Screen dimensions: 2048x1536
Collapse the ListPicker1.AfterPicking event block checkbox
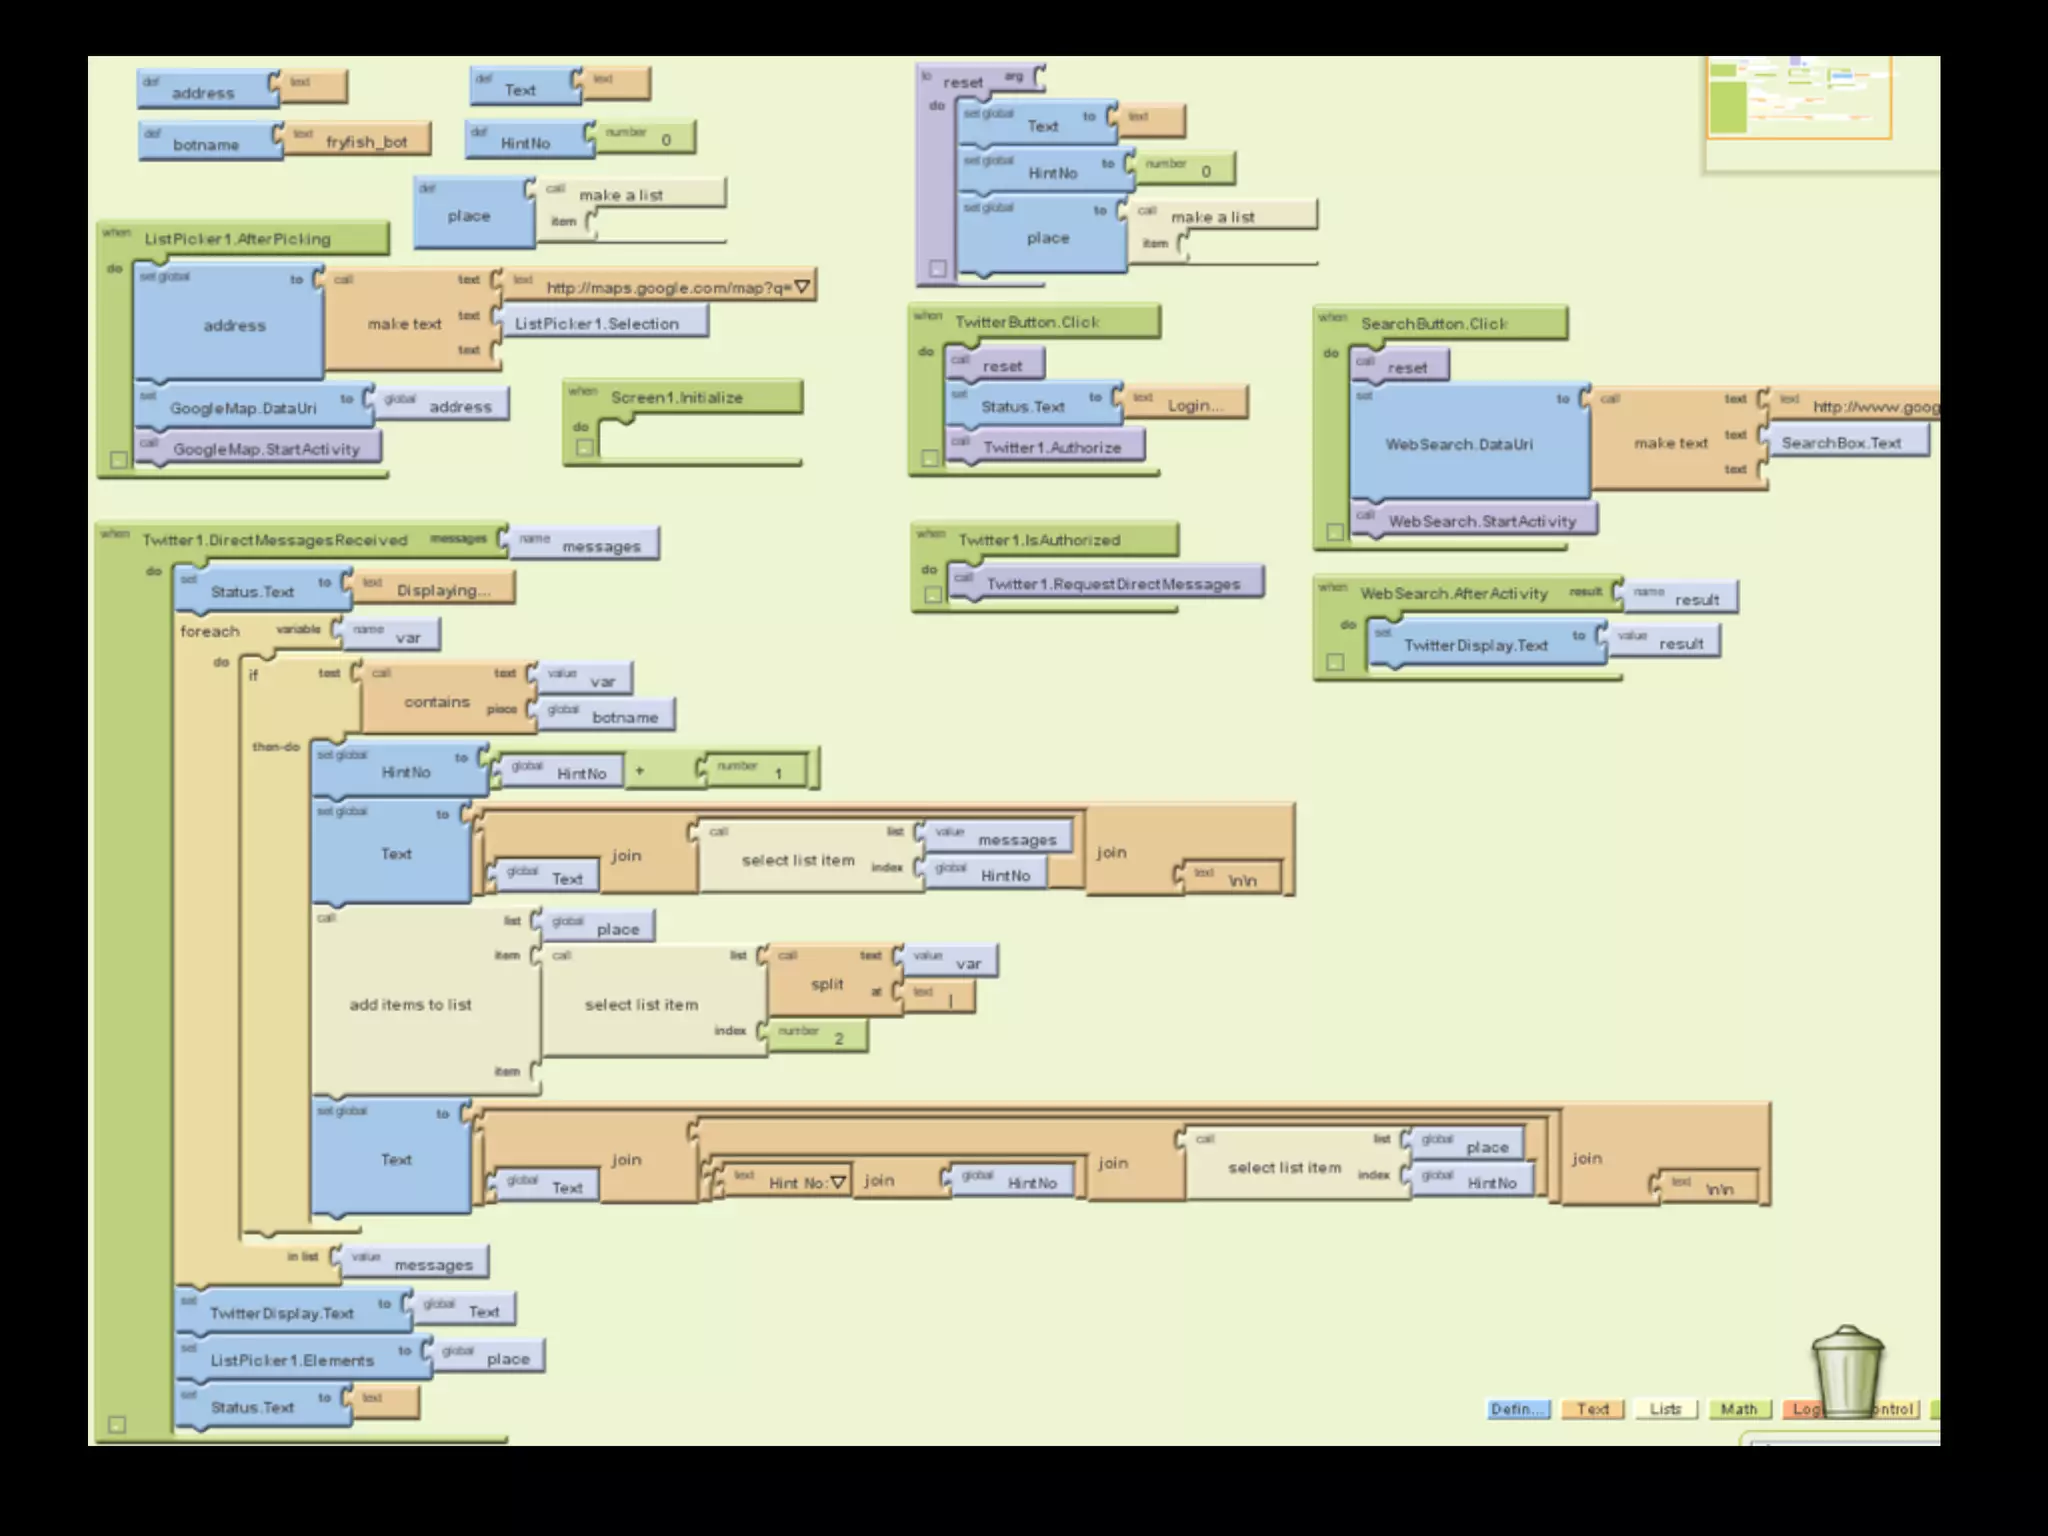coord(118,460)
